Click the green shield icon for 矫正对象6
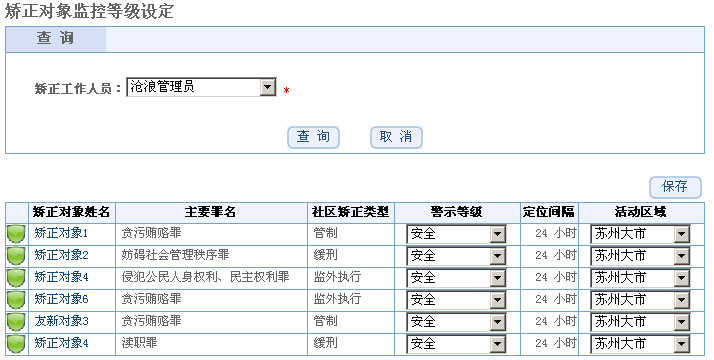The image size is (714, 360). click(x=16, y=299)
